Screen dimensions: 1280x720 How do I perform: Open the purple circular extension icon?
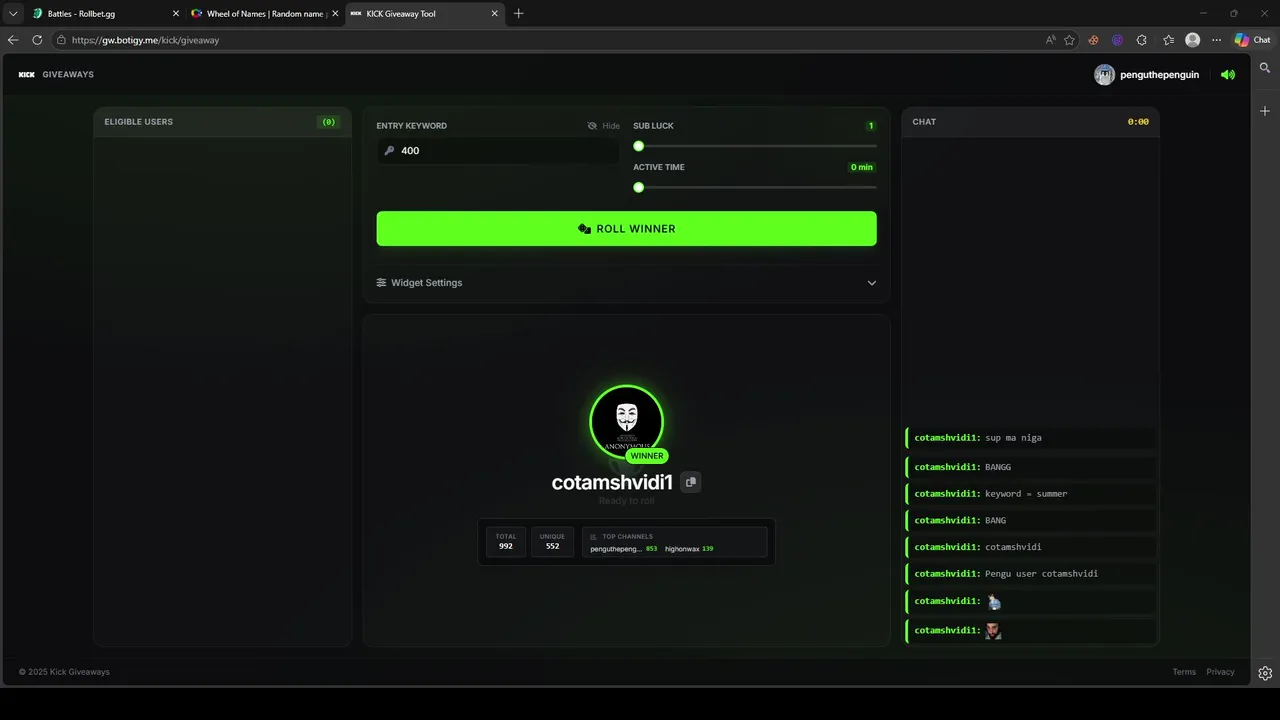click(1117, 40)
